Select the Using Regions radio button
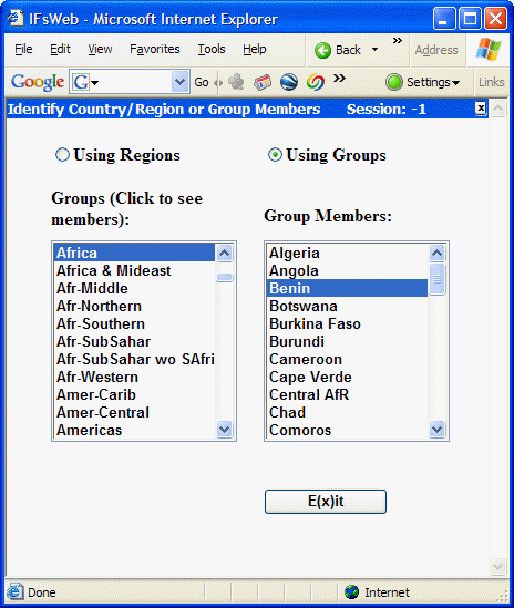Image resolution: width=514 pixels, height=608 pixels. tap(62, 155)
